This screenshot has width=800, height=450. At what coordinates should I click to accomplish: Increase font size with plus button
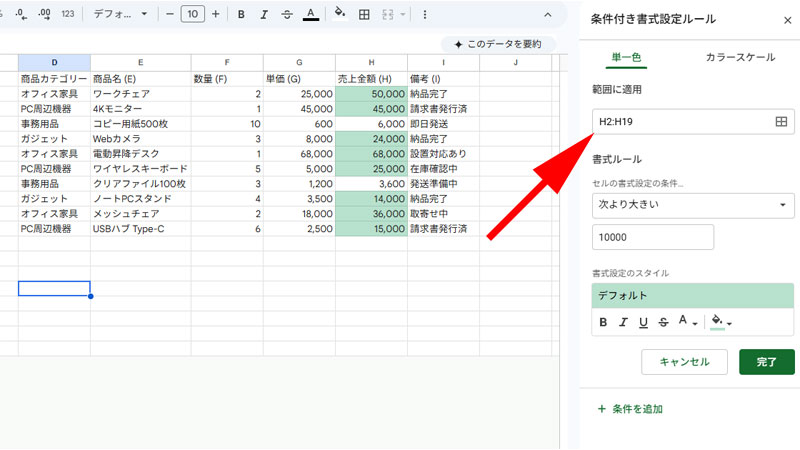pos(216,14)
